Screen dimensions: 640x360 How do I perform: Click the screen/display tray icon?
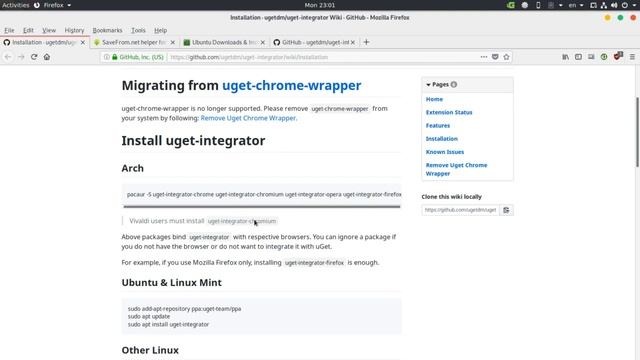593,5
